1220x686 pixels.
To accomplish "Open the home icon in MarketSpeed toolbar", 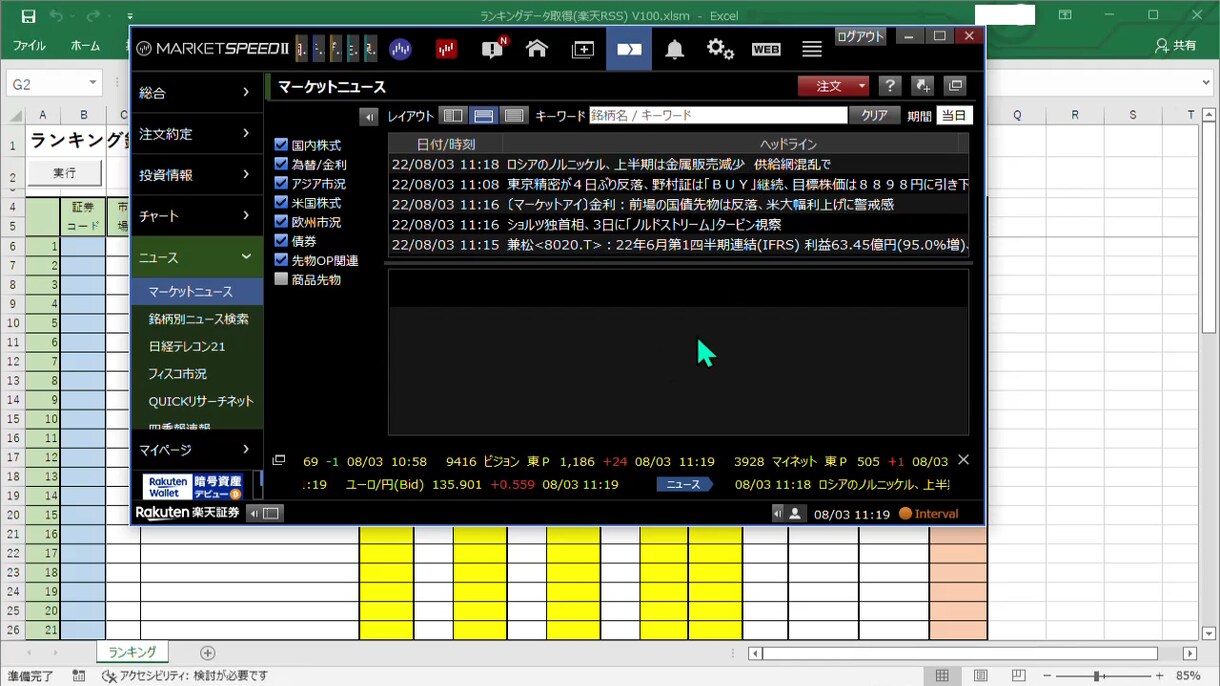I will pyautogui.click(x=537, y=49).
